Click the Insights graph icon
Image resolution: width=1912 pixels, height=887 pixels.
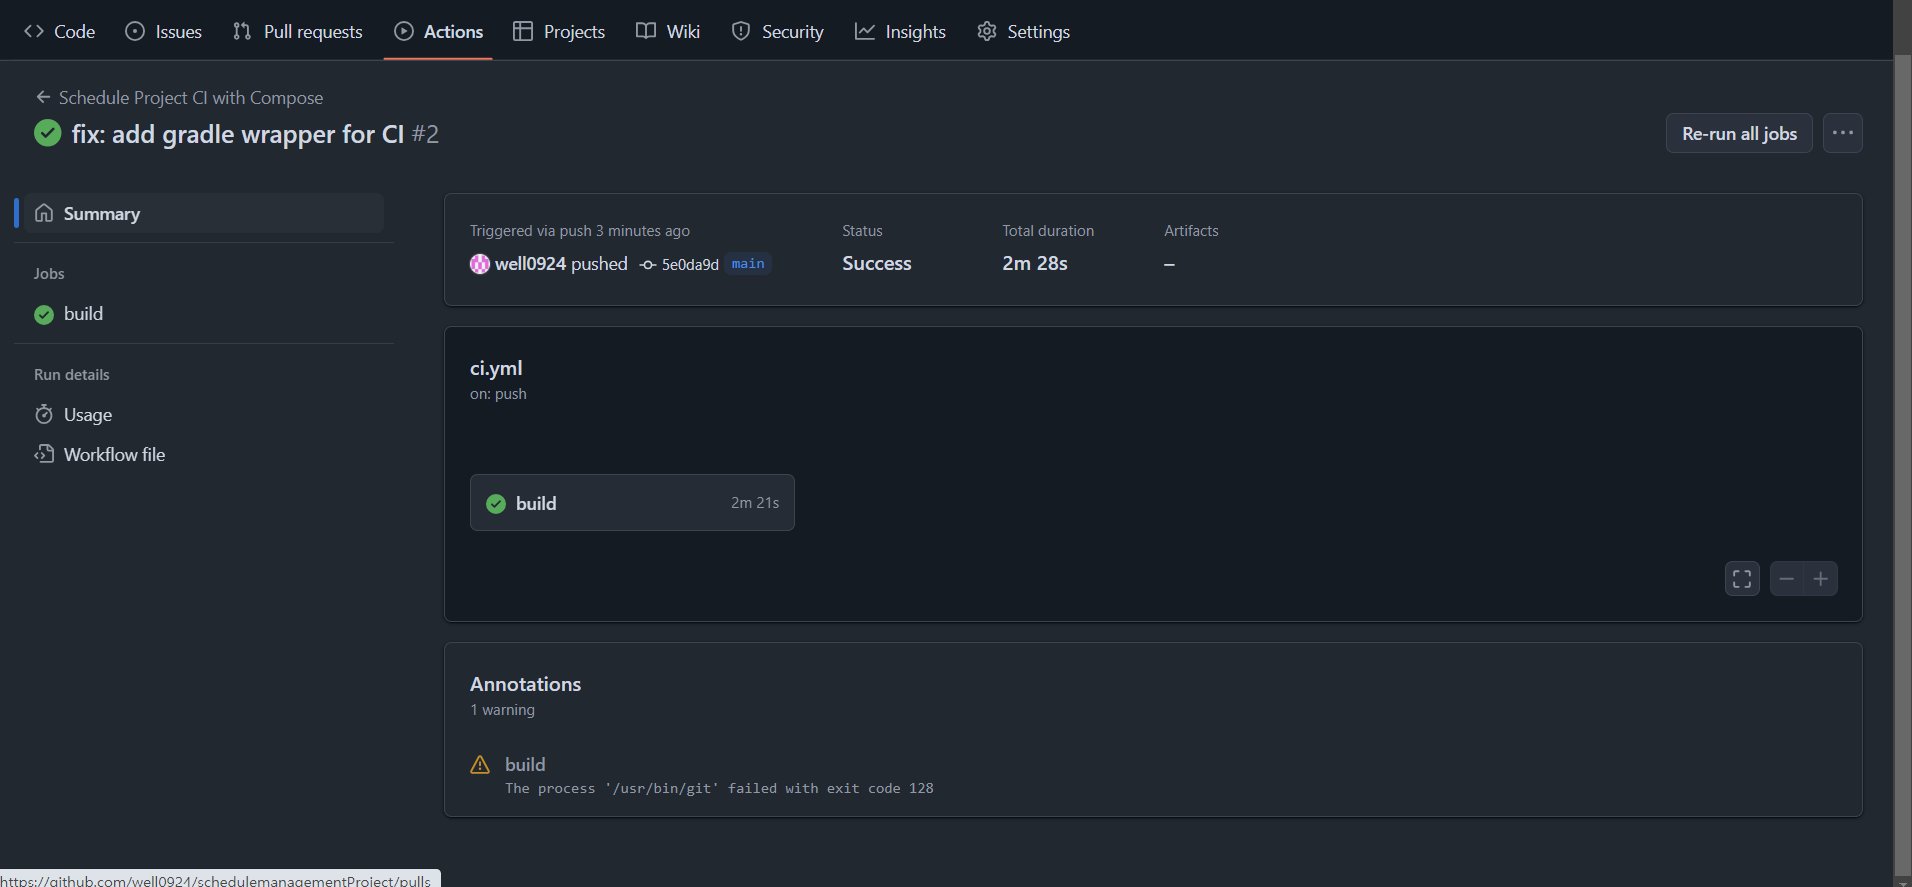click(x=865, y=31)
